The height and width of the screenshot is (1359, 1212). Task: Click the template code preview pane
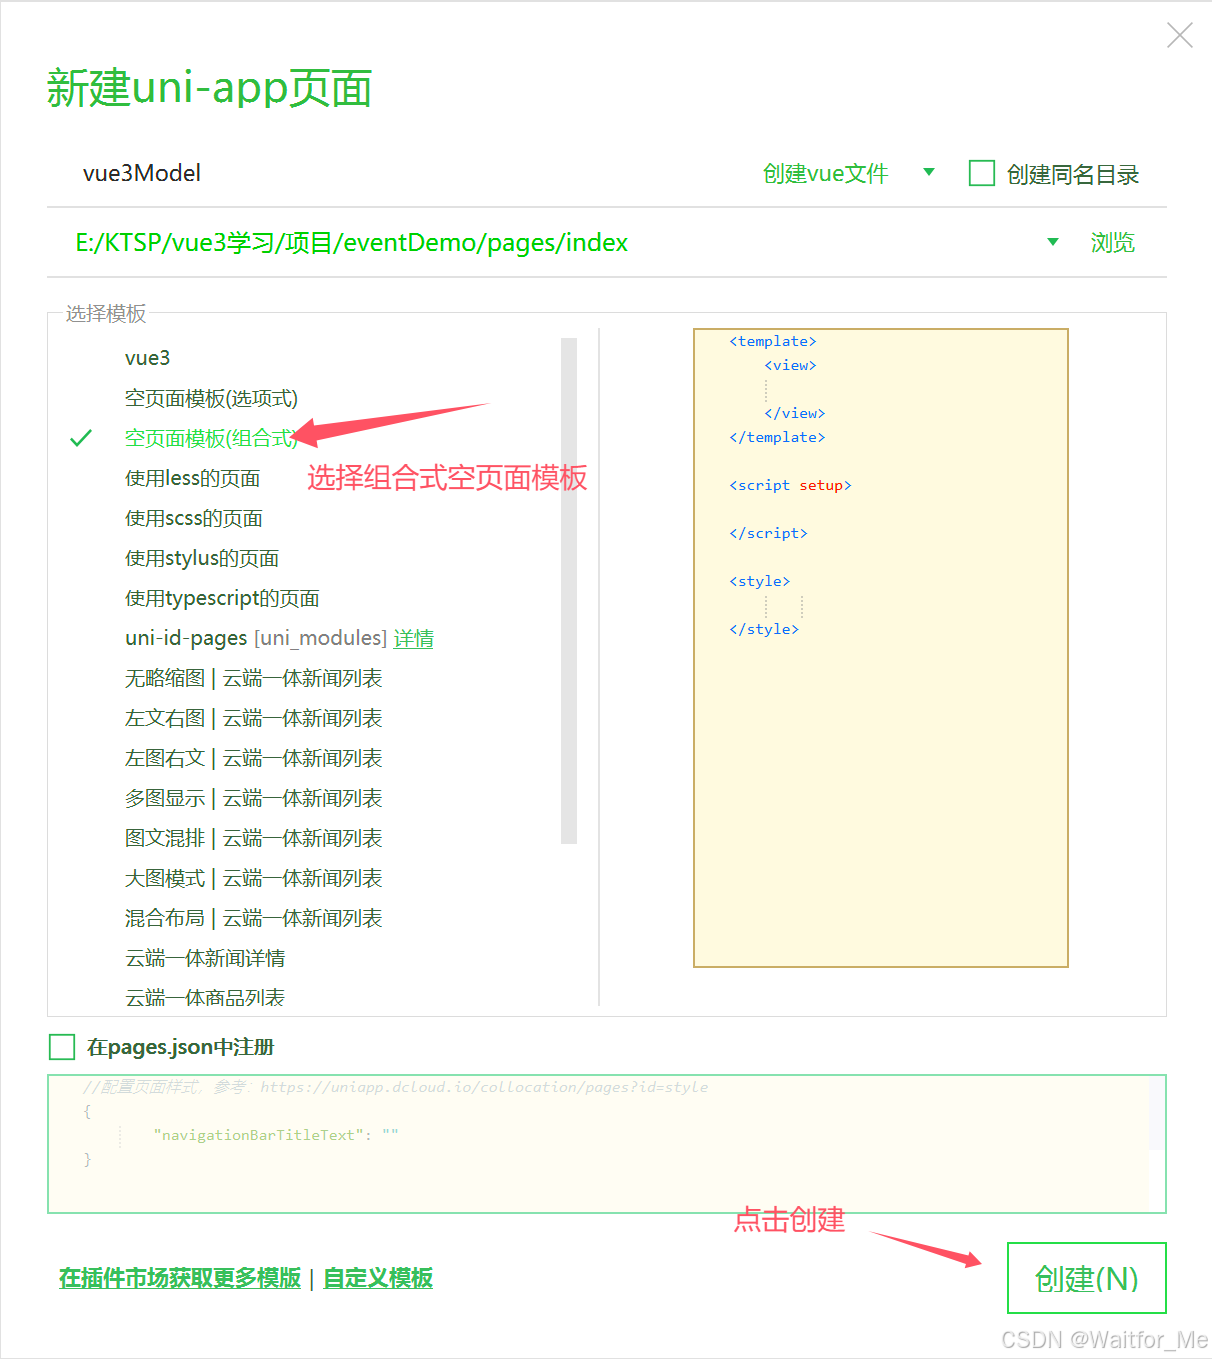click(880, 648)
